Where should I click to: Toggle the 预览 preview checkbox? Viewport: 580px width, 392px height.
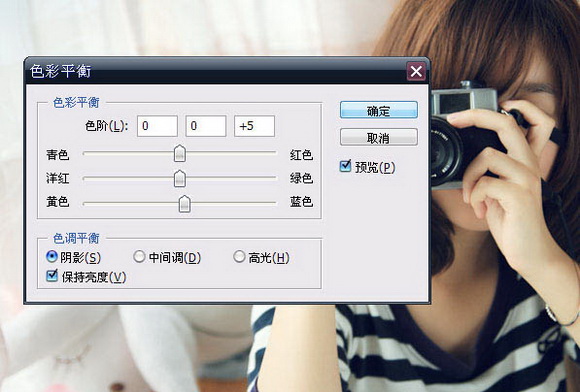345,166
